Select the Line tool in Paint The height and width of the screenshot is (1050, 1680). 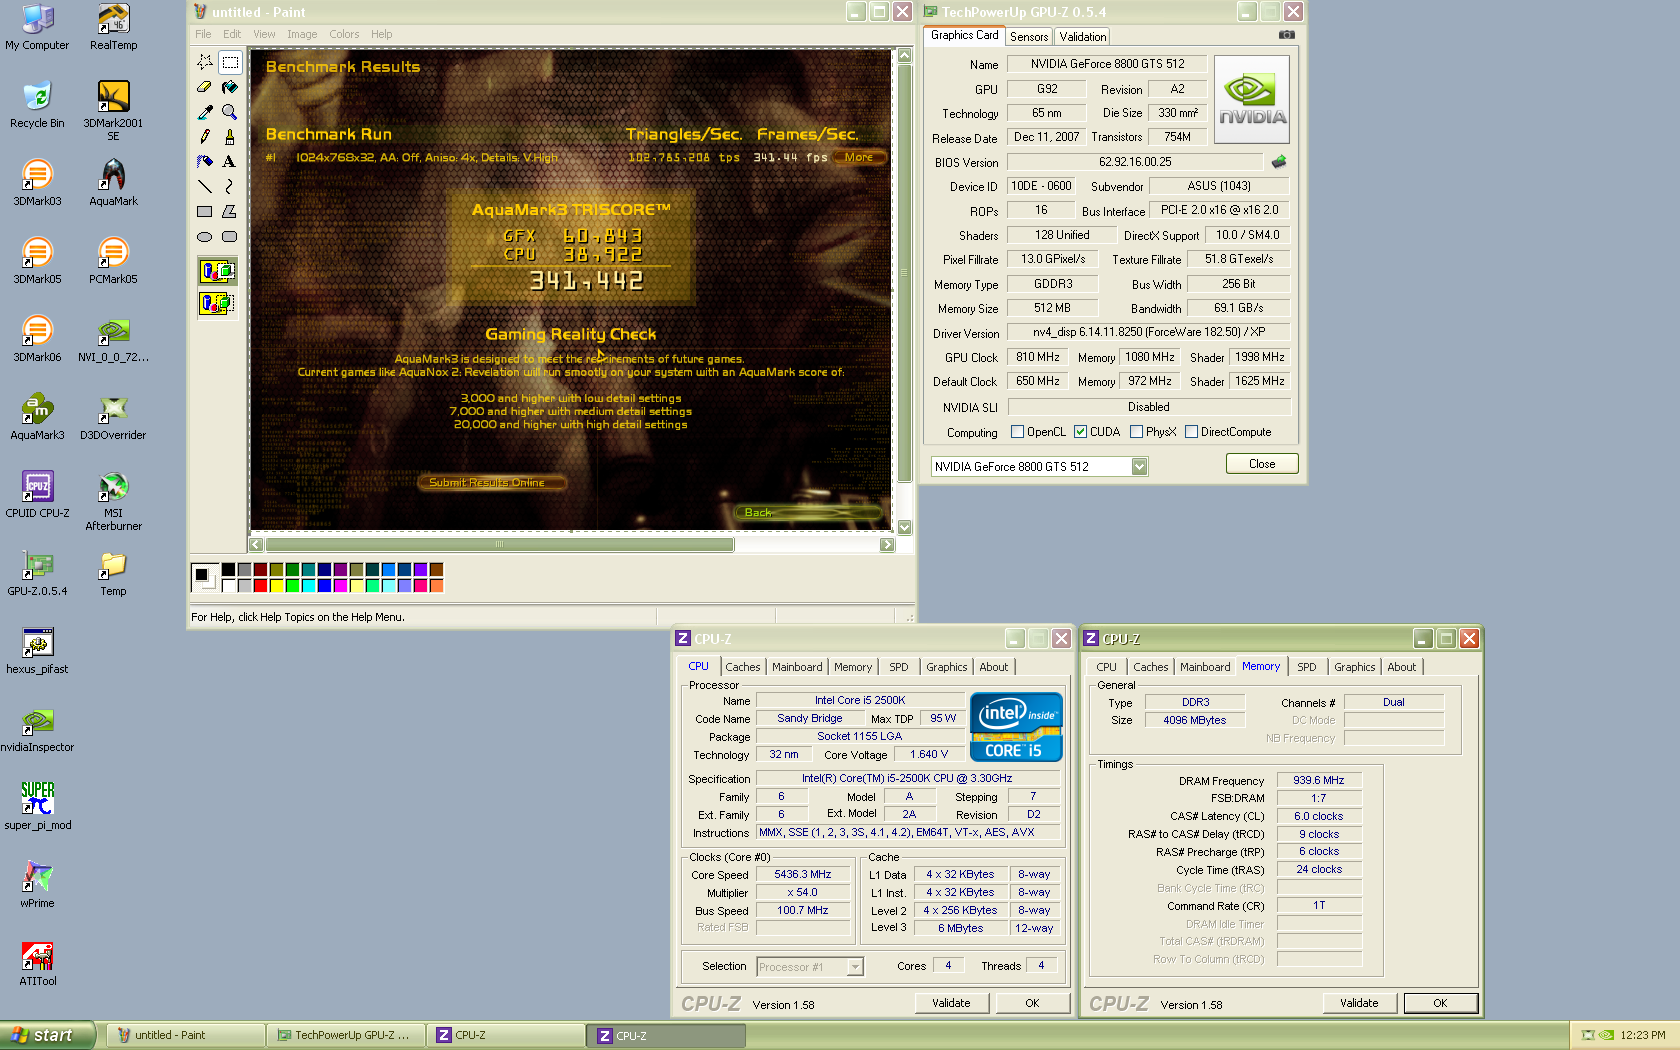tap(205, 186)
